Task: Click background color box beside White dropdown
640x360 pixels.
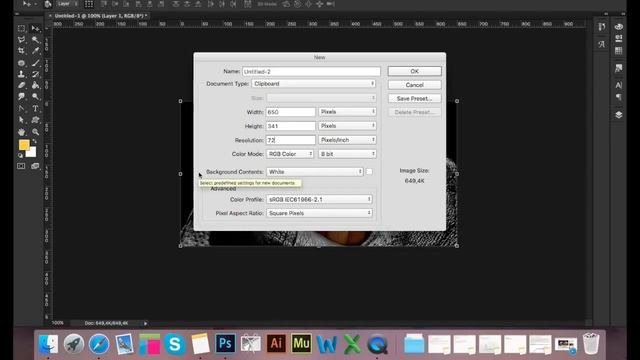Action: 369,172
